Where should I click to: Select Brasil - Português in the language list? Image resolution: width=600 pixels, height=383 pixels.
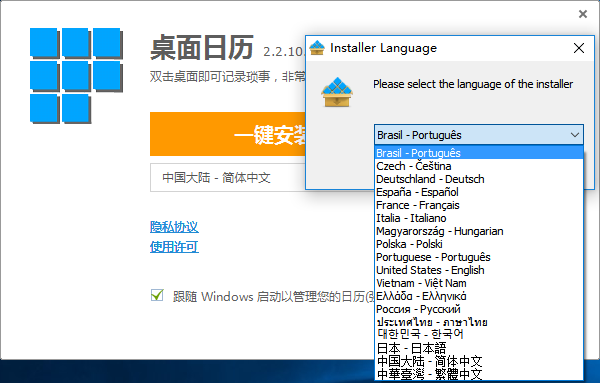pyautogui.click(x=479, y=153)
